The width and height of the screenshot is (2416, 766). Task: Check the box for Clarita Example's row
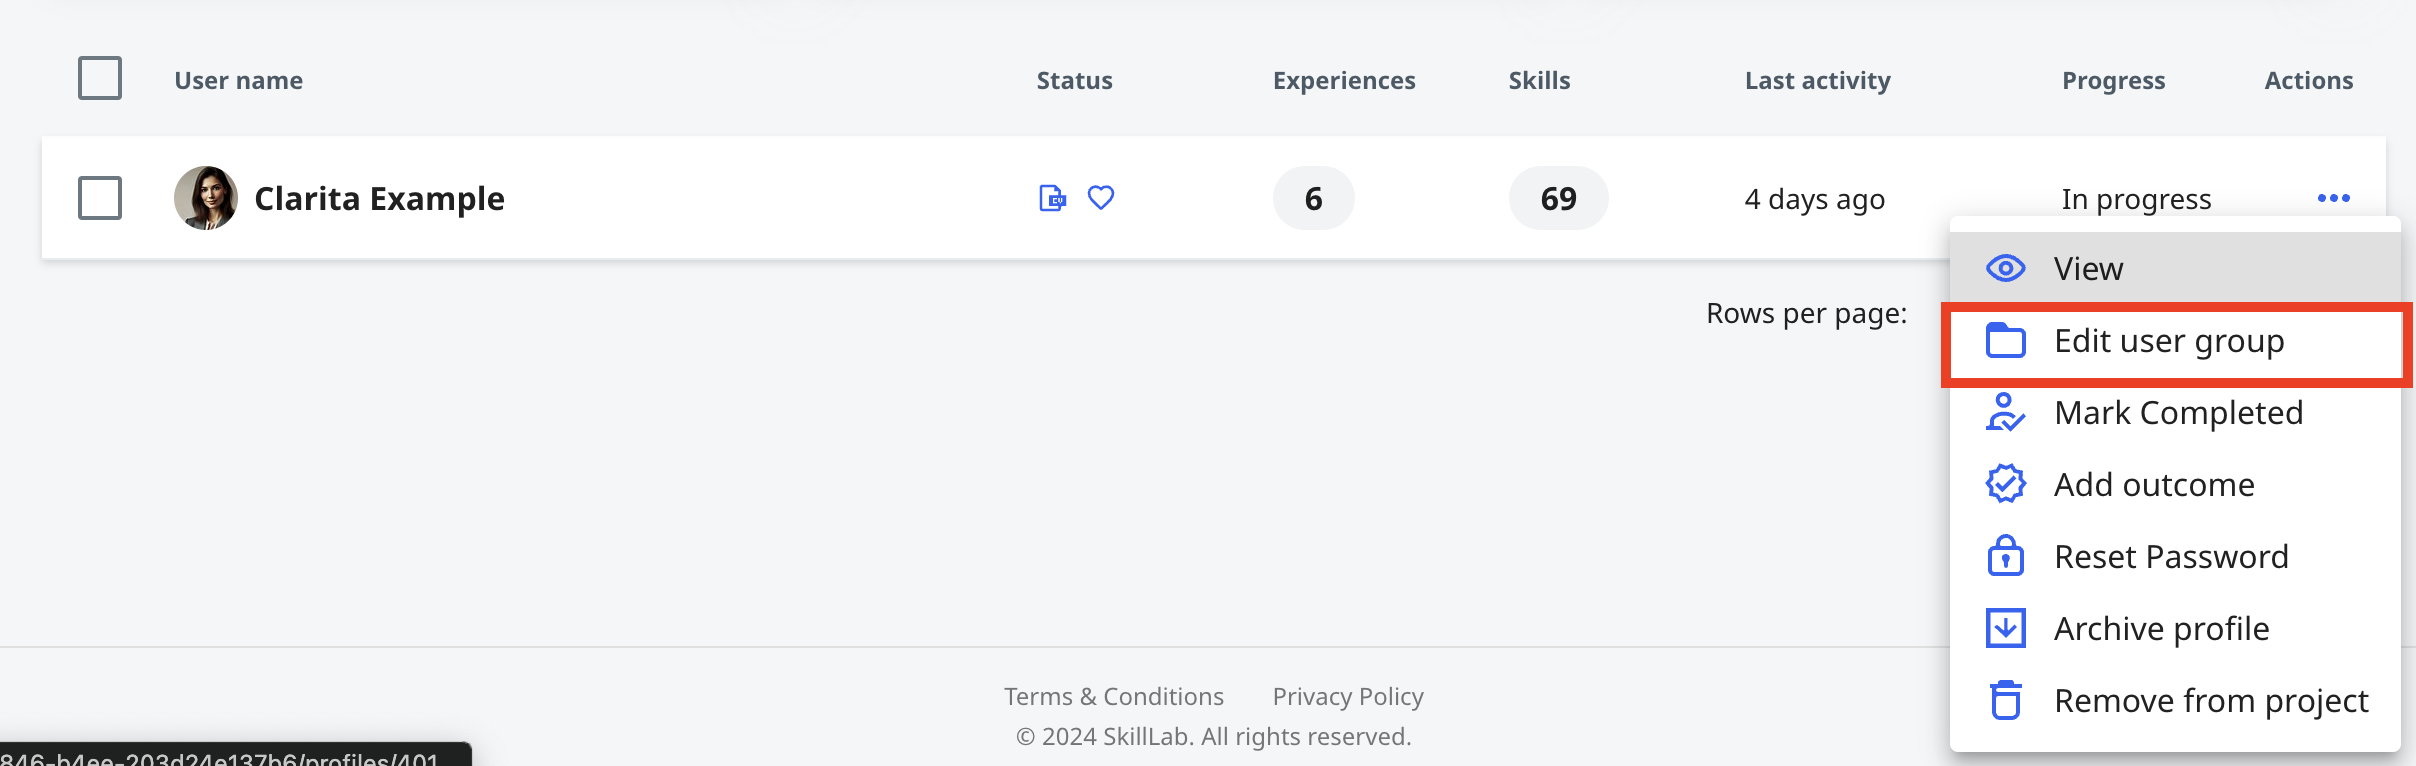(x=100, y=198)
